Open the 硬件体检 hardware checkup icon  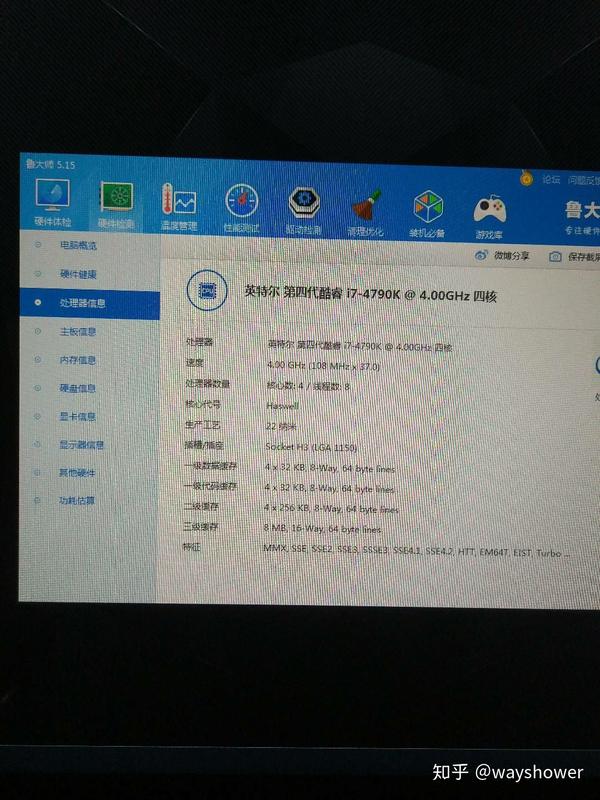coord(53,195)
